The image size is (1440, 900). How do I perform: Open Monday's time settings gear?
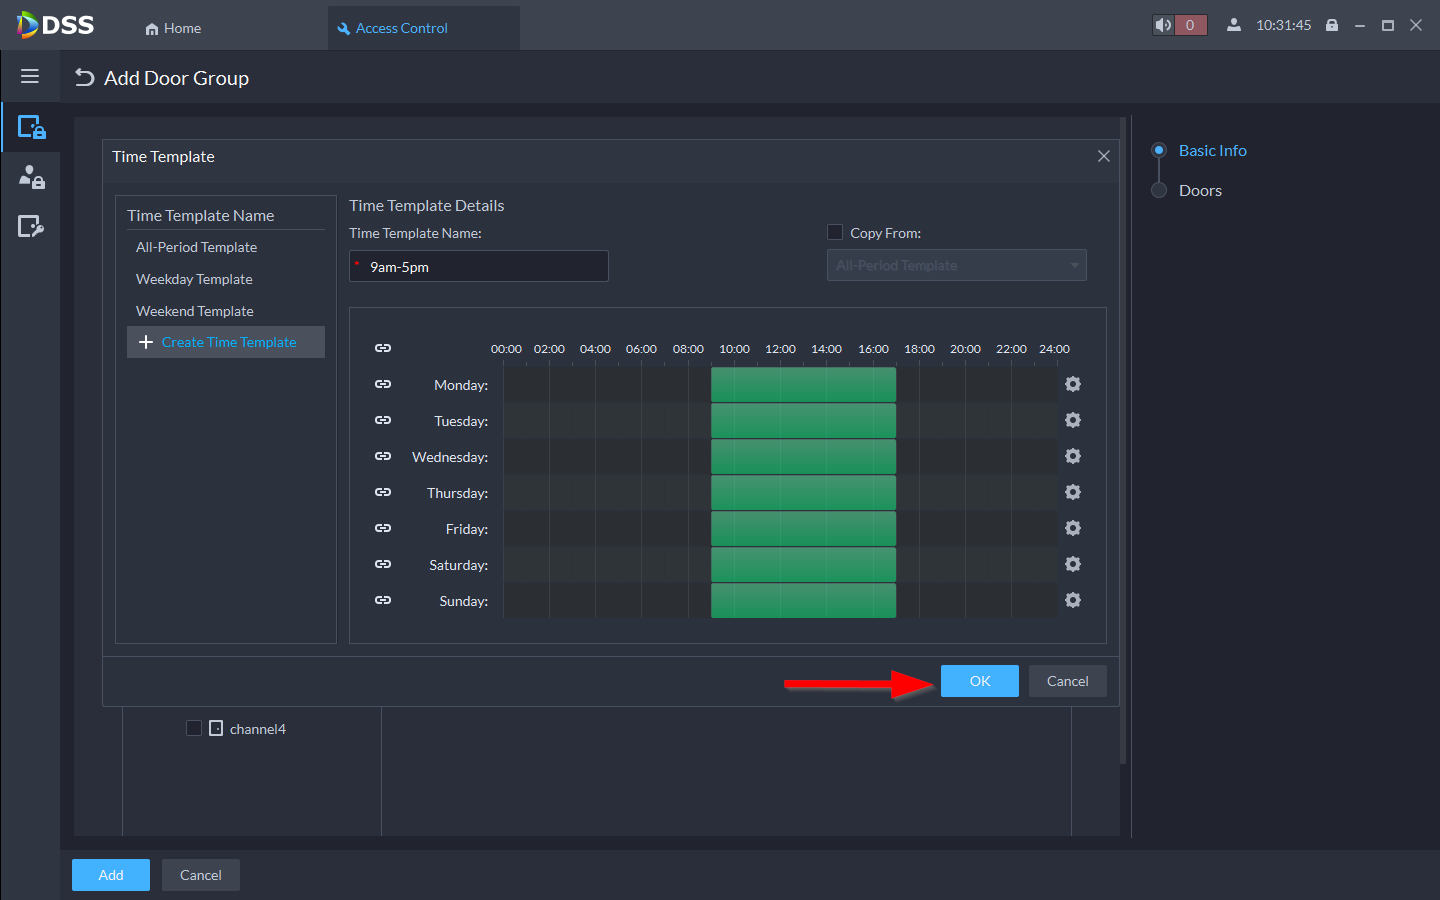[1073, 385]
